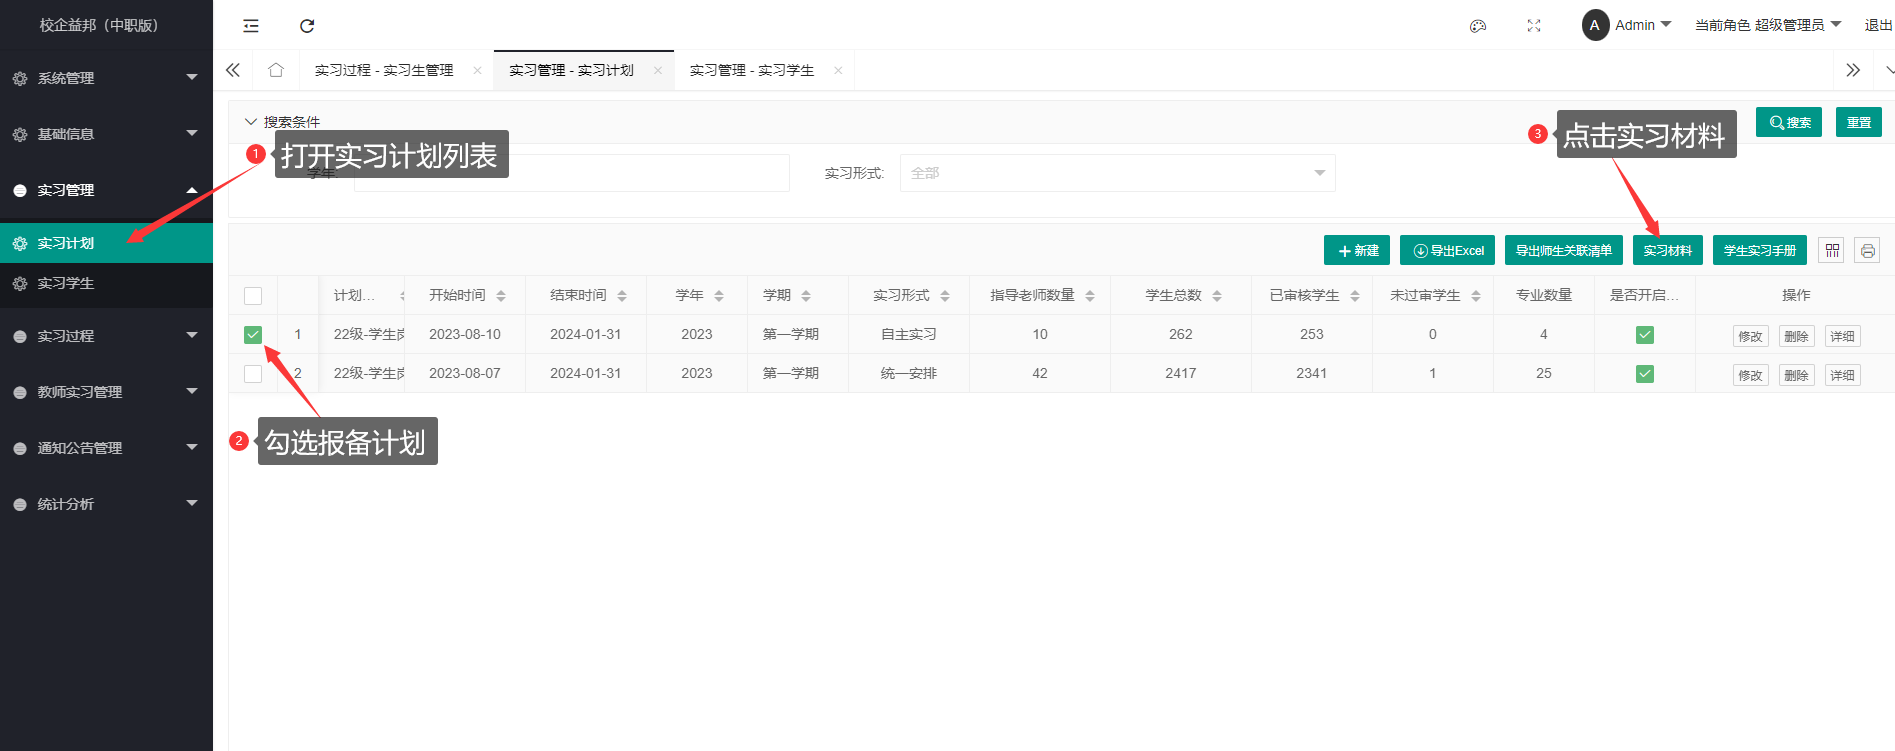Switch to 实习管理 - 实习学生 tab
The width and height of the screenshot is (1895, 751).
pos(752,70)
